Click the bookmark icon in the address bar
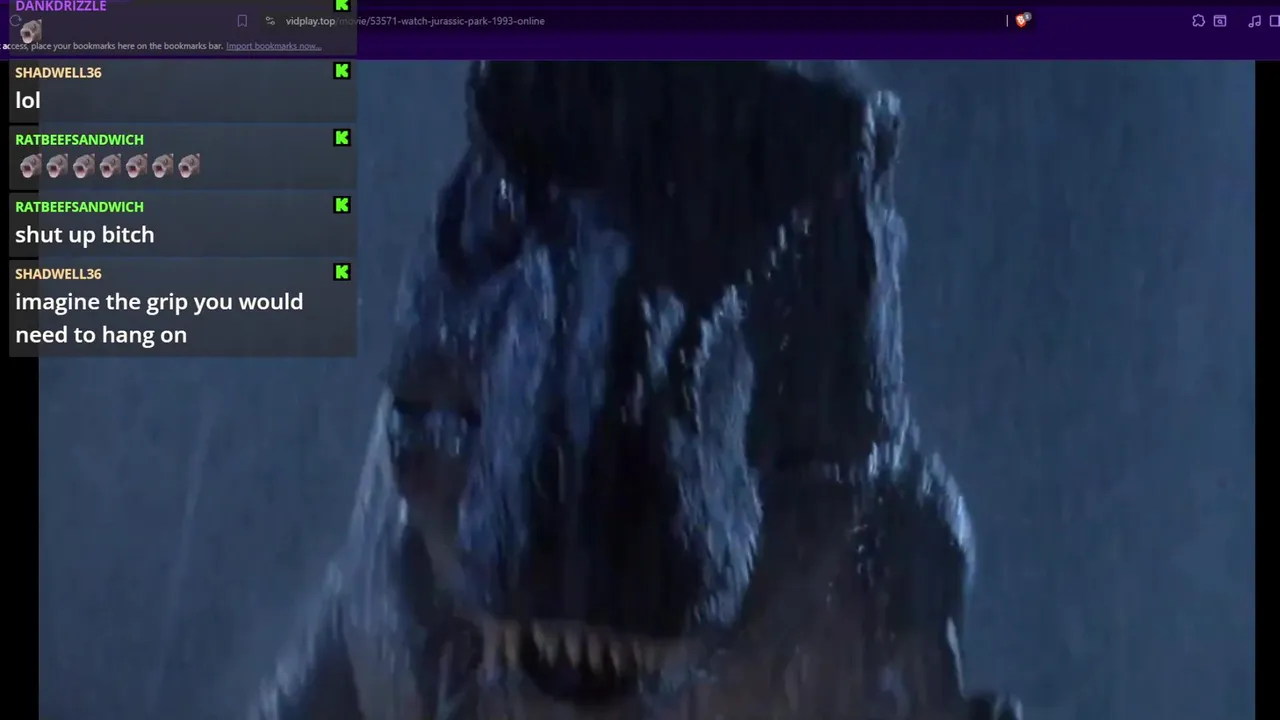1280x720 pixels. pyautogui.click(x=242, y=21)
